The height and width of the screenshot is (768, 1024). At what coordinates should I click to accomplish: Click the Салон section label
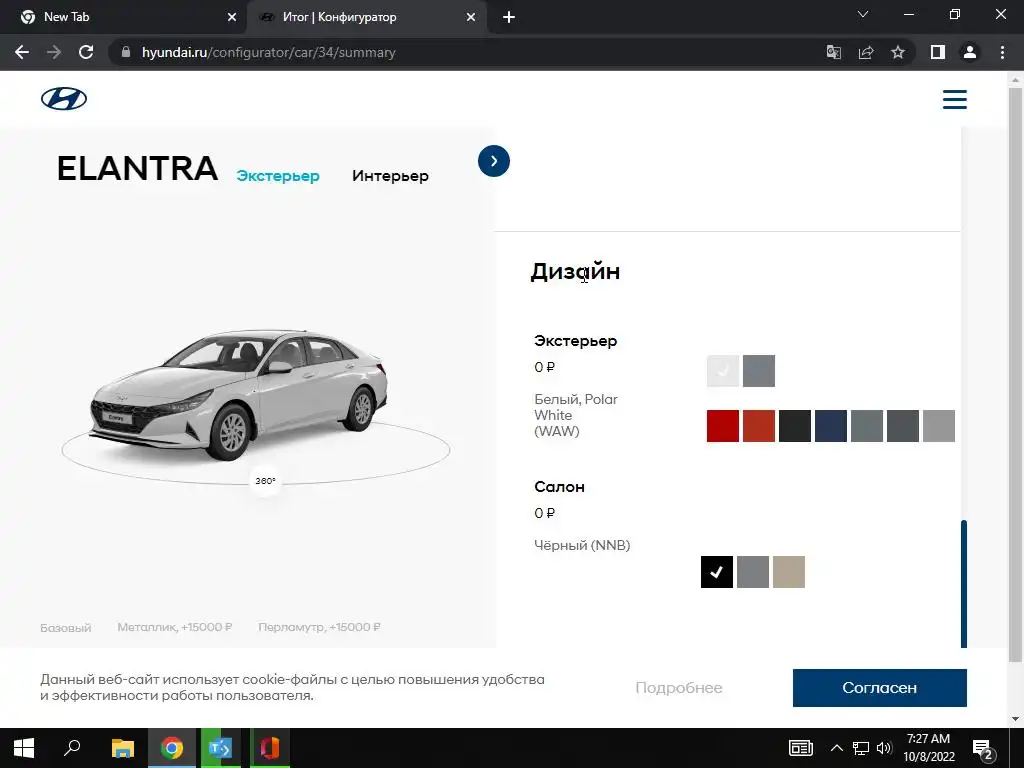[559, 487]
